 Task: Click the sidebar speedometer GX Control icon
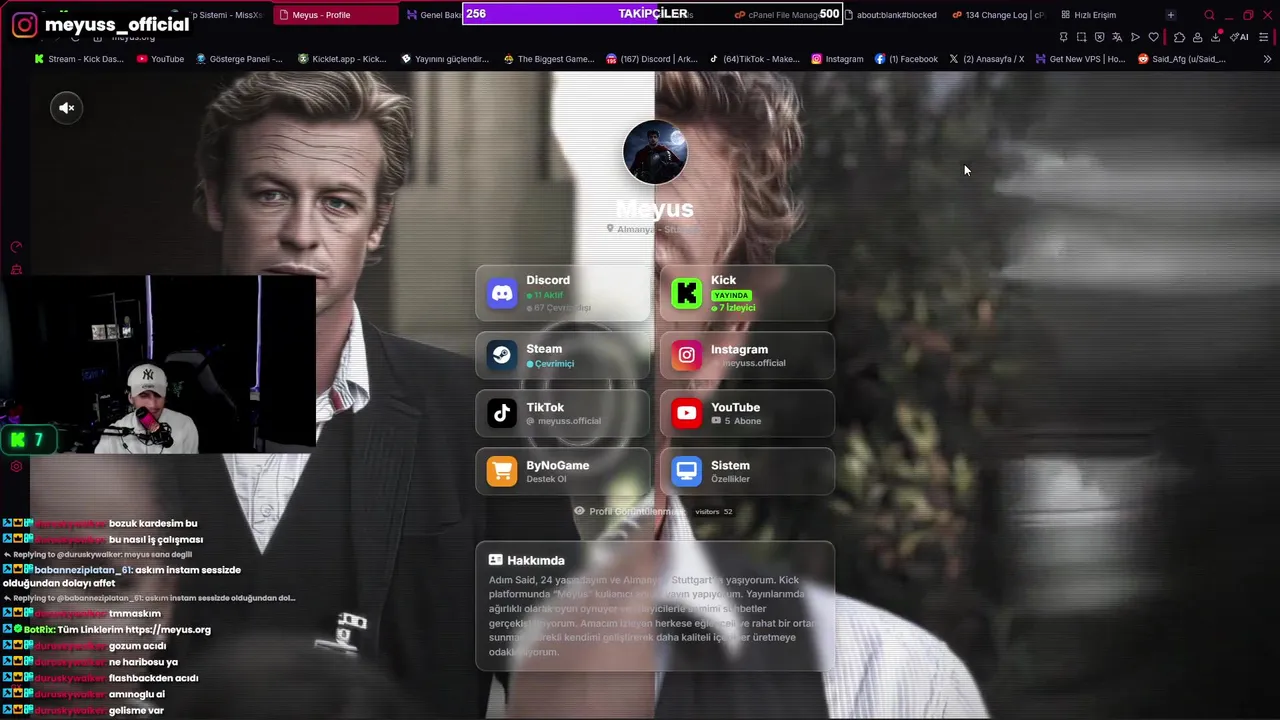16,247
